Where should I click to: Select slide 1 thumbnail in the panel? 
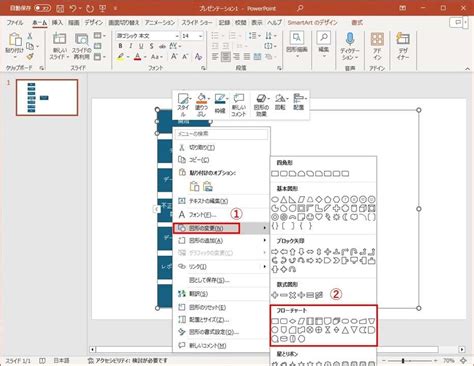[47, 98]
